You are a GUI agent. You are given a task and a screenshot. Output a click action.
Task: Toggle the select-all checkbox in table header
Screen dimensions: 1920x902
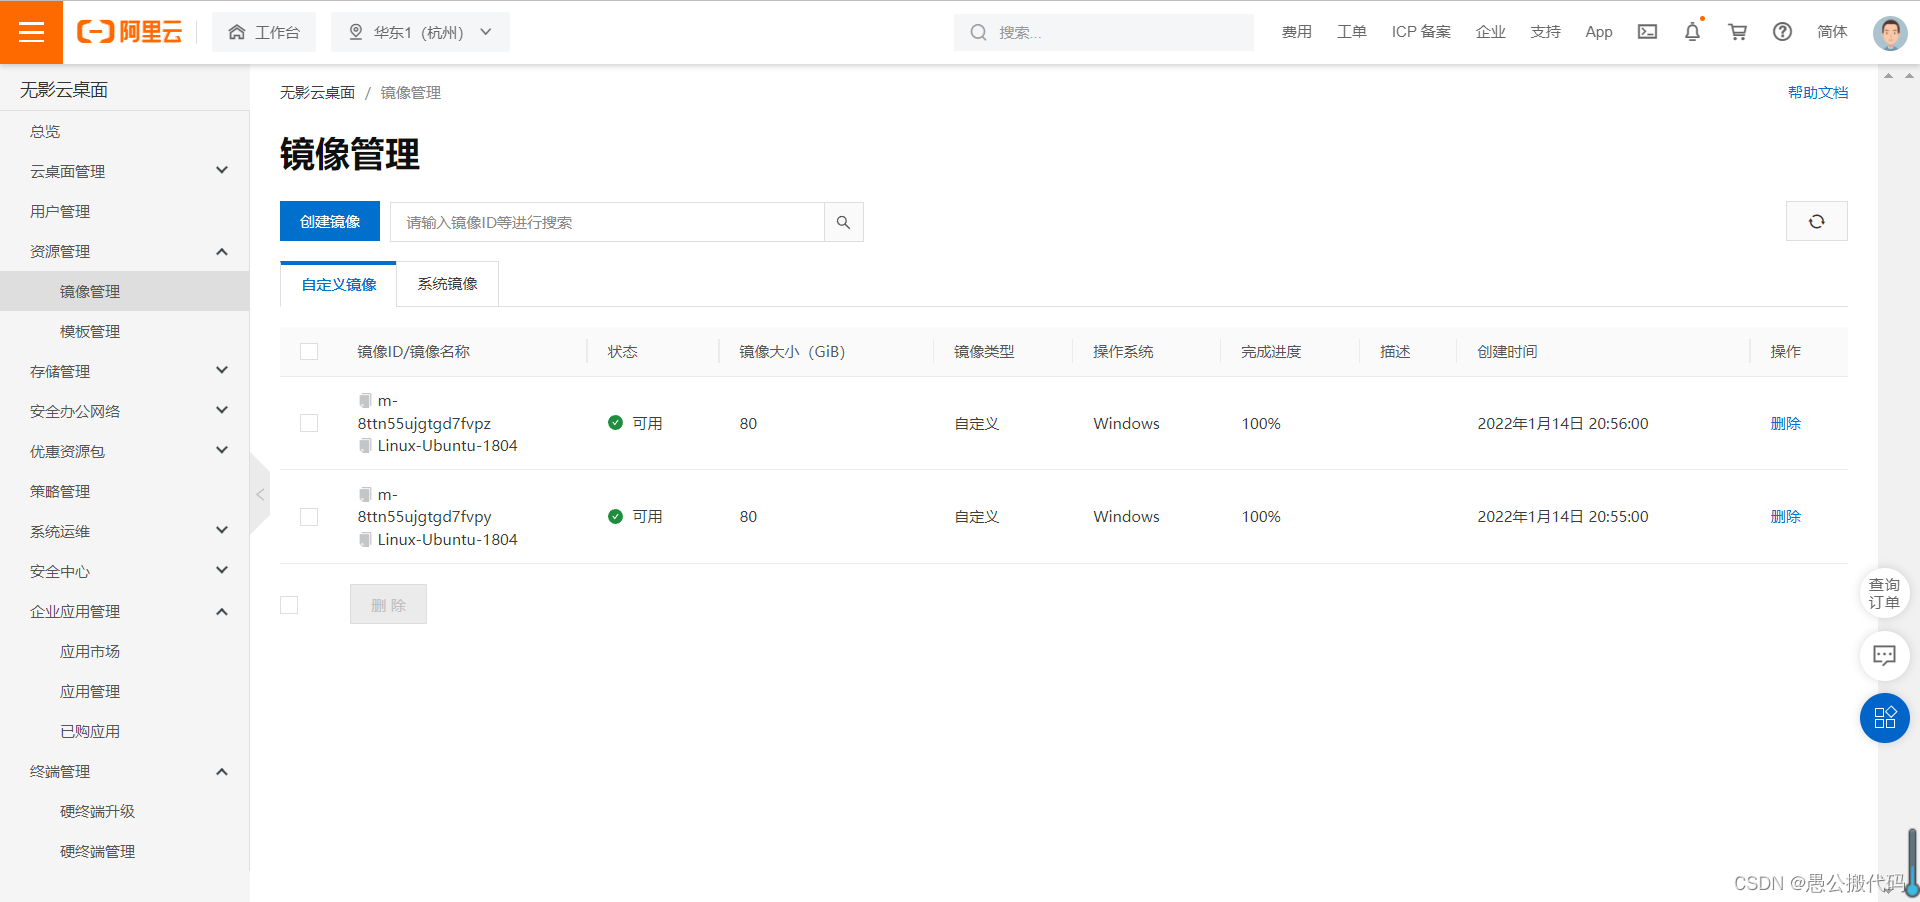coord(309,352)
